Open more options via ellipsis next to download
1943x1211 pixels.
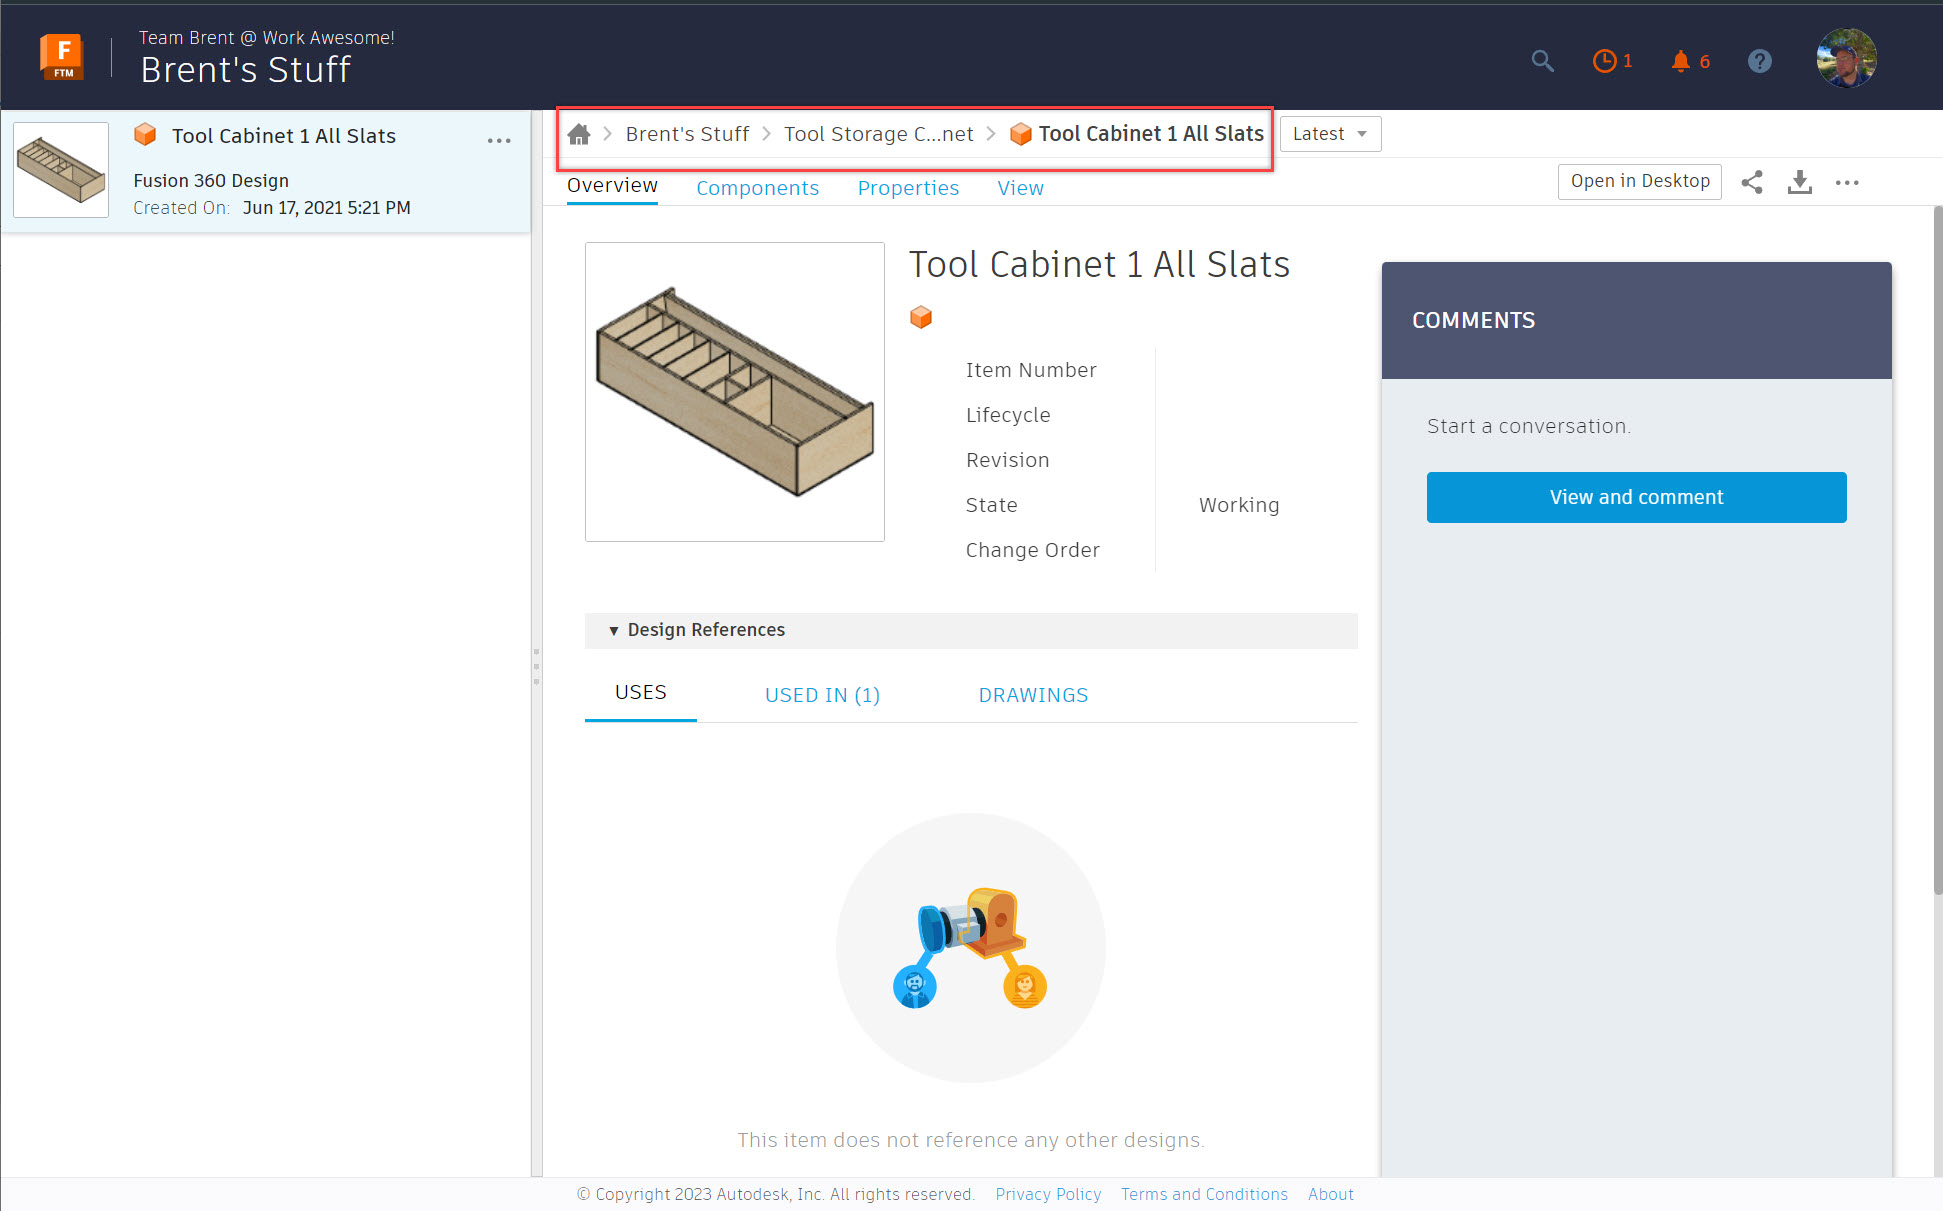tap(1847, 182)
